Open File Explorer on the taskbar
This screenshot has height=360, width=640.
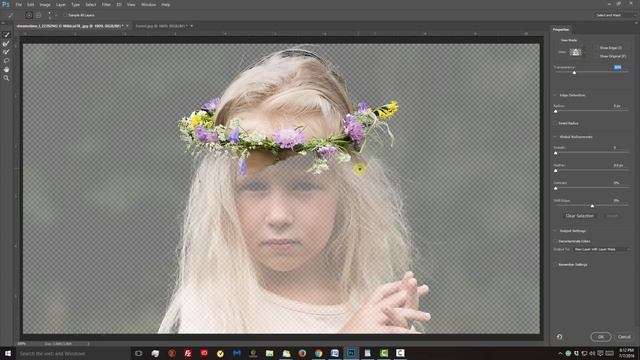[269, 353]
